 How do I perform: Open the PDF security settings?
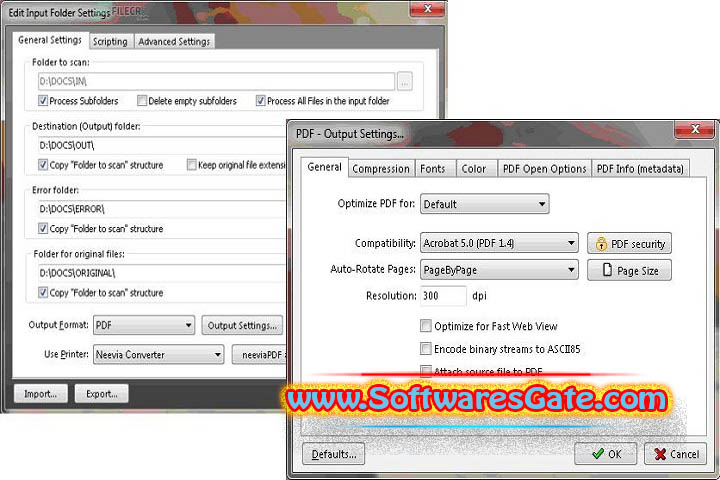[629, 243]
